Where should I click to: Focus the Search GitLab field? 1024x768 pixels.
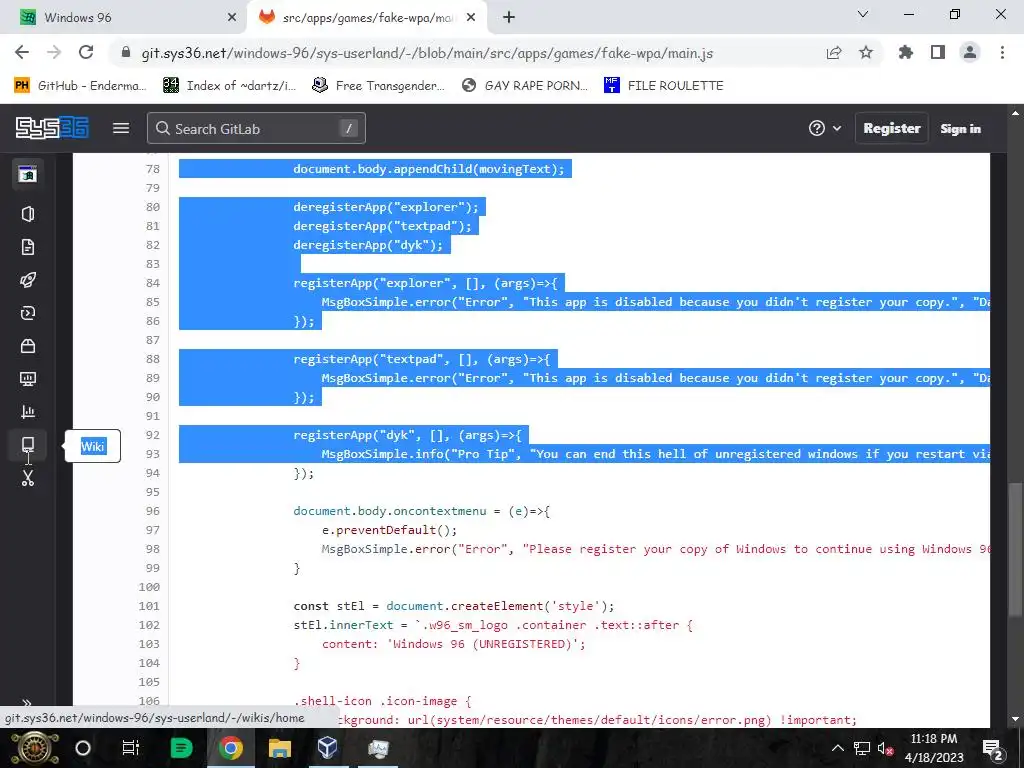(x=256, y=128)
